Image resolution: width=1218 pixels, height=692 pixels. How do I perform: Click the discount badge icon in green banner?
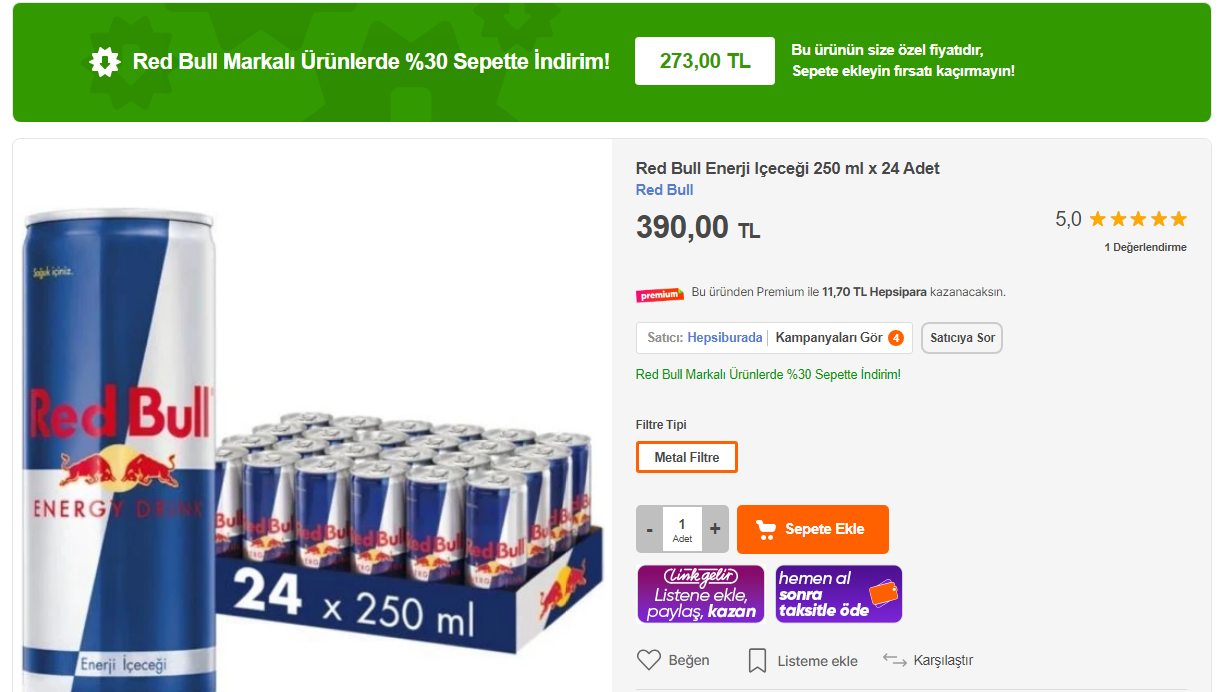coord(105,62)
